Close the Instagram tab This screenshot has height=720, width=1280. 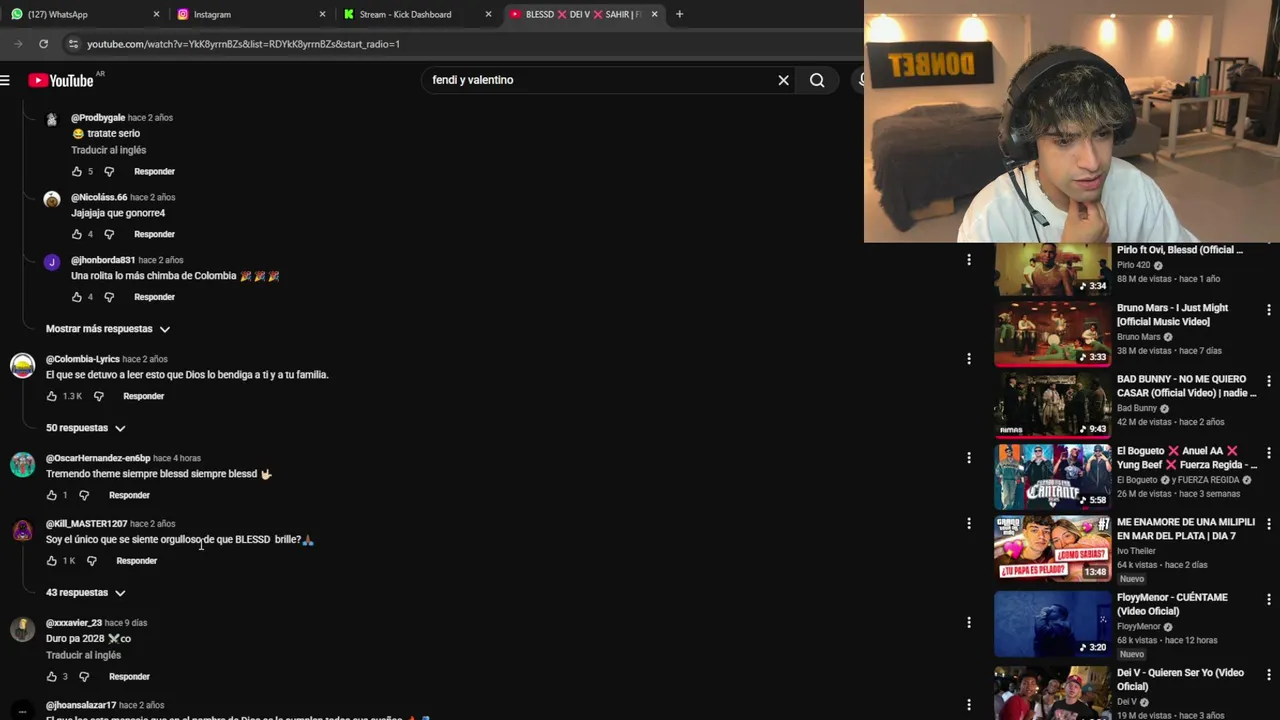point(322,14)
